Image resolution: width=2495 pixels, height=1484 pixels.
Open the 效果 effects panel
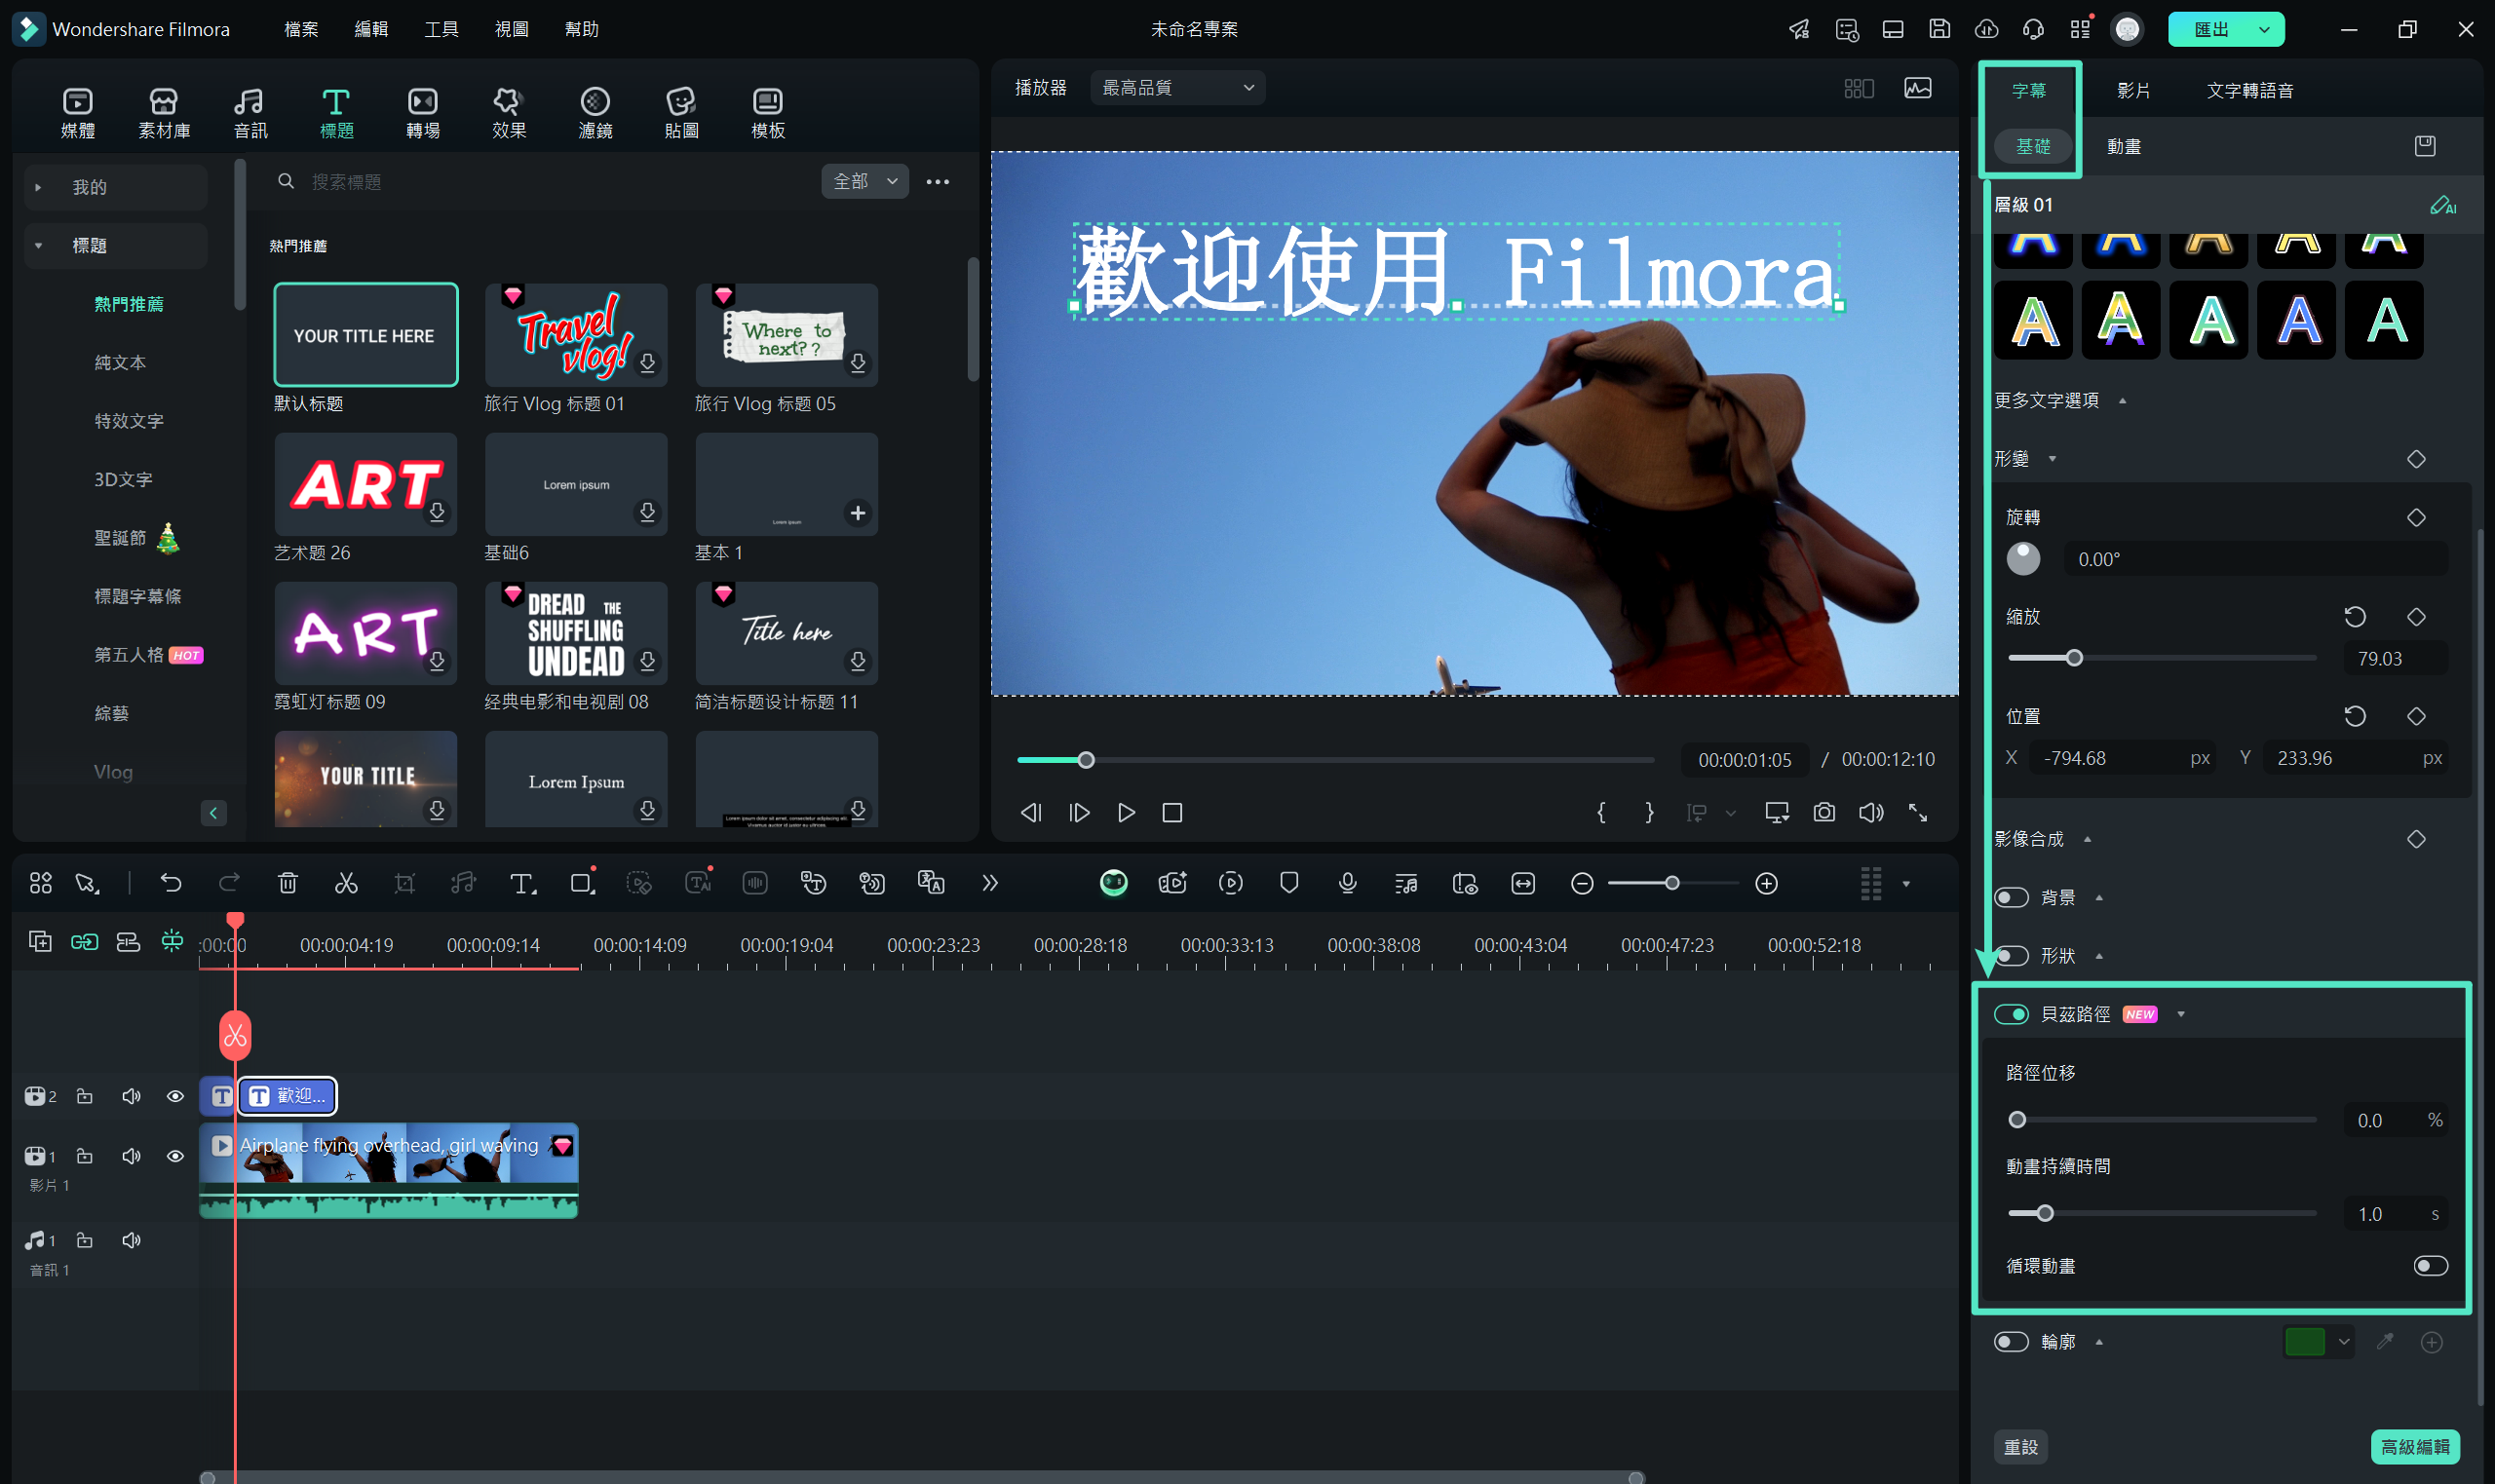coord(509,113)
